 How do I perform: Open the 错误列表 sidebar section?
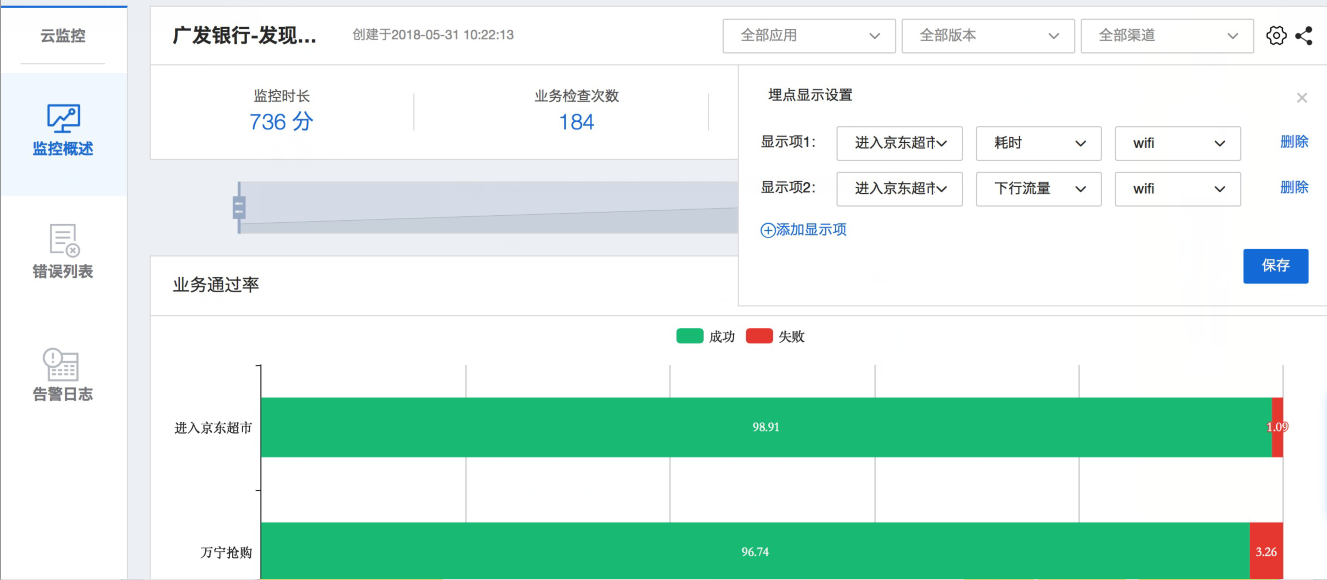coord(63,252)
